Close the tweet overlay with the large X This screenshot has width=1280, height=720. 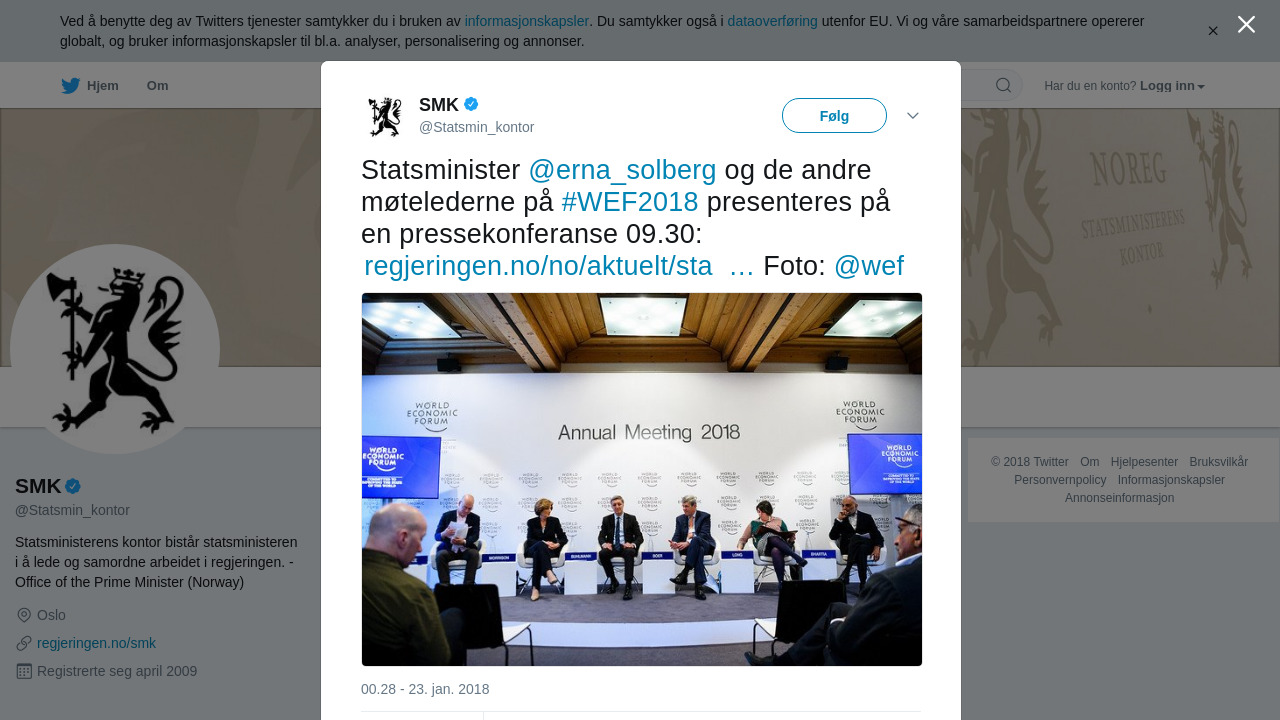tap(1246, 24)
